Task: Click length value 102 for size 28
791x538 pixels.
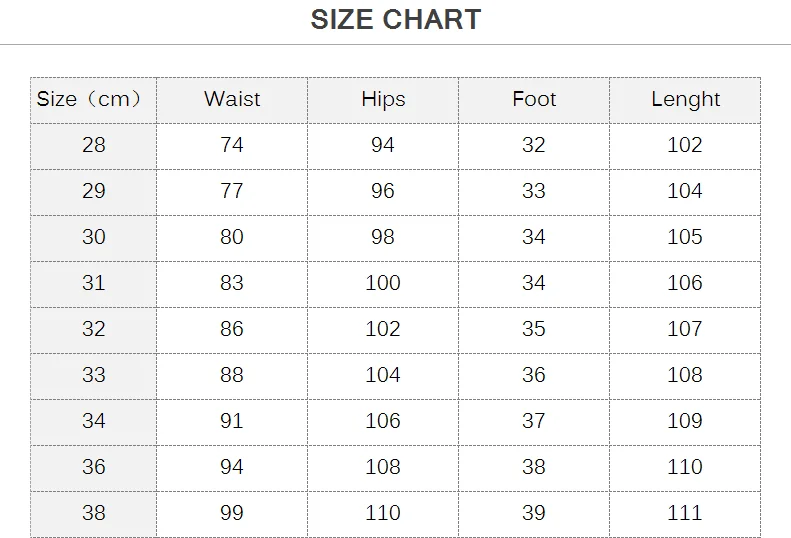Action: (685, 145)
